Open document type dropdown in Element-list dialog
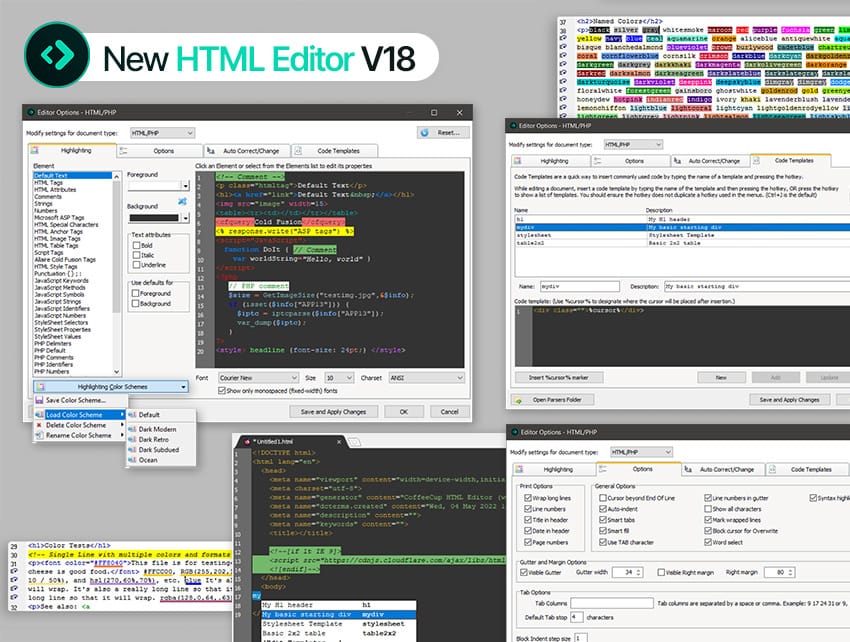Viewport: 850px width, 642px height. click(x=163, y=133)
